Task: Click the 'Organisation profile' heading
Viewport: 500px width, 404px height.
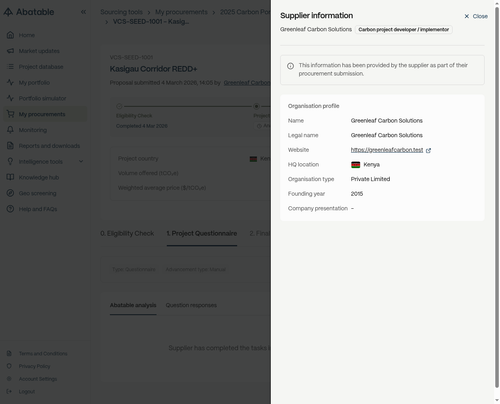Action: coord(313,106)
